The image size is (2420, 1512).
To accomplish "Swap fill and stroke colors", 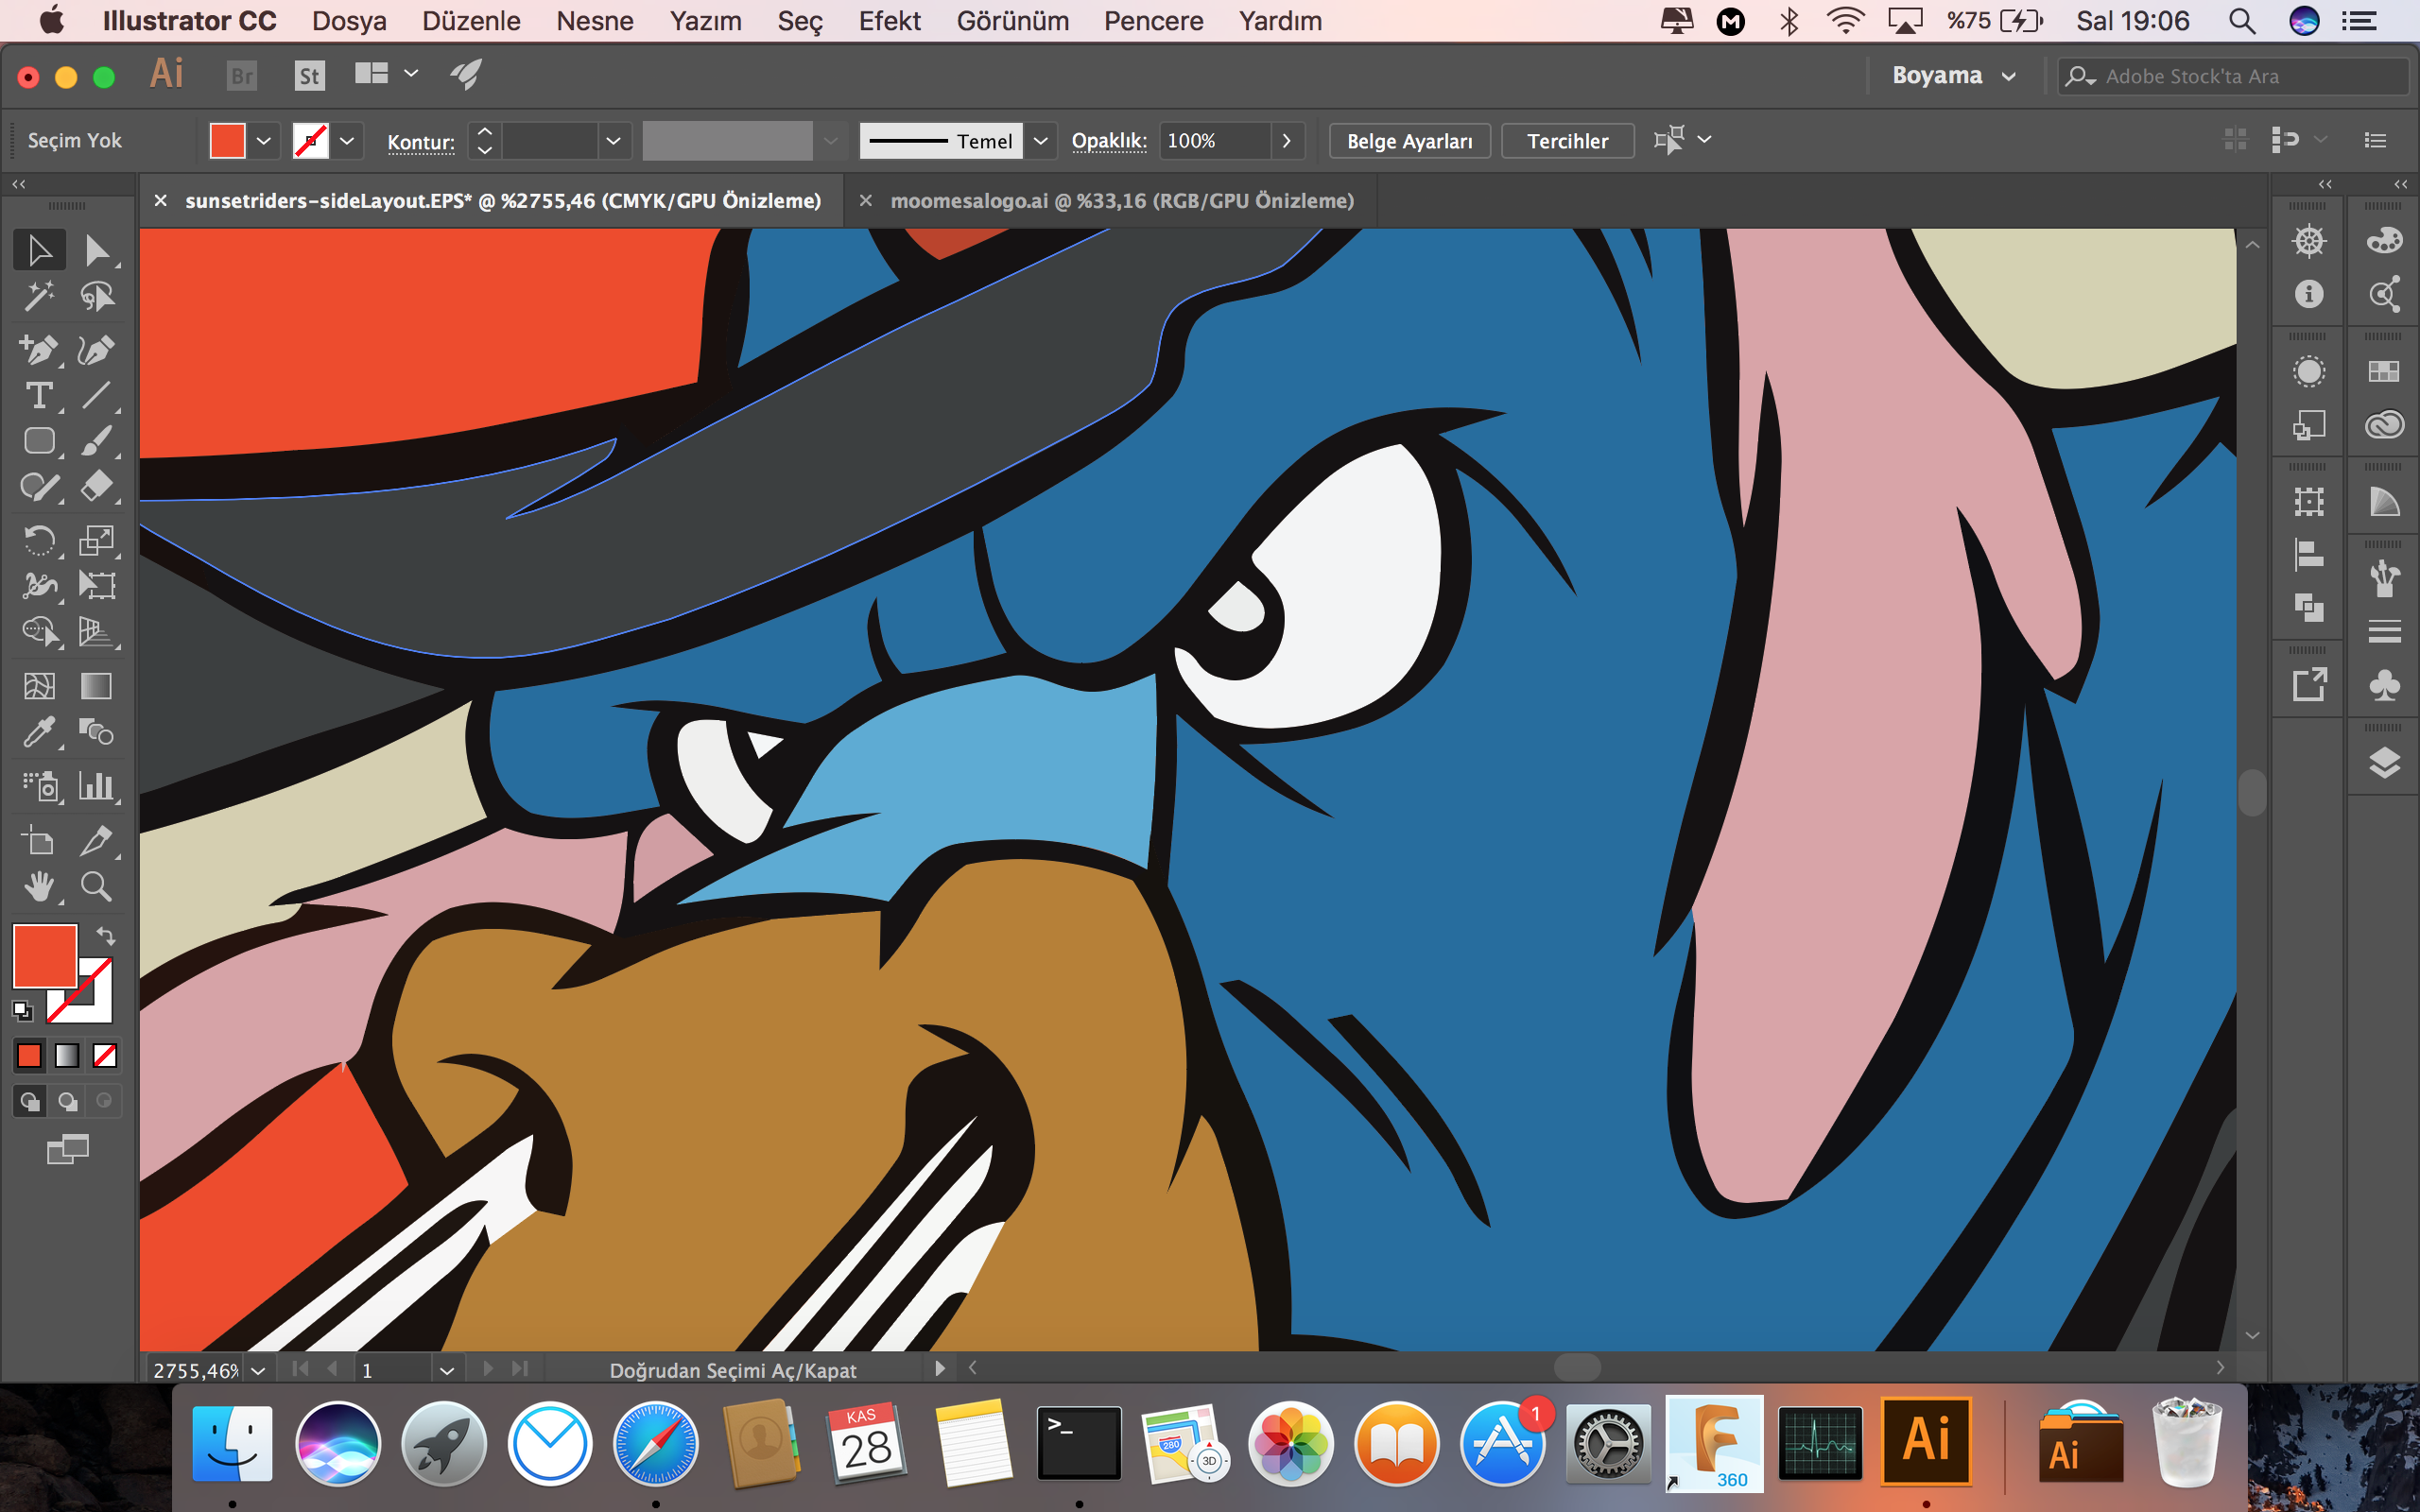I will point(106,936).
